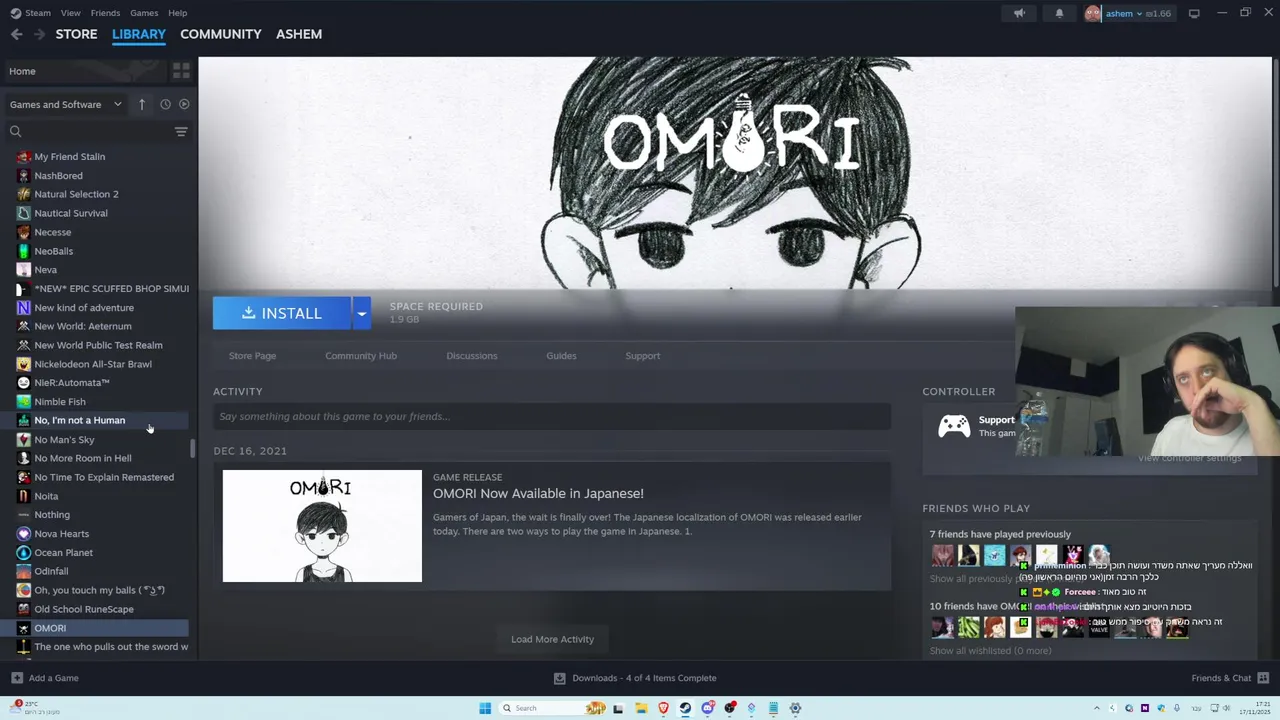Click the ready-to-play filter icon

click(x=184, y=104)
